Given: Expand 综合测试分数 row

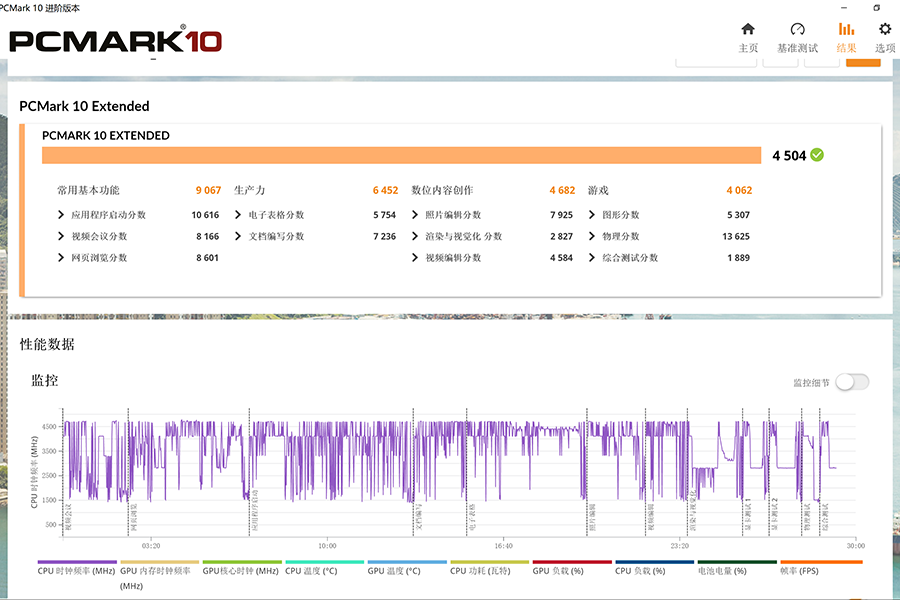Looking at the screenshot, I should coord(592,258).
